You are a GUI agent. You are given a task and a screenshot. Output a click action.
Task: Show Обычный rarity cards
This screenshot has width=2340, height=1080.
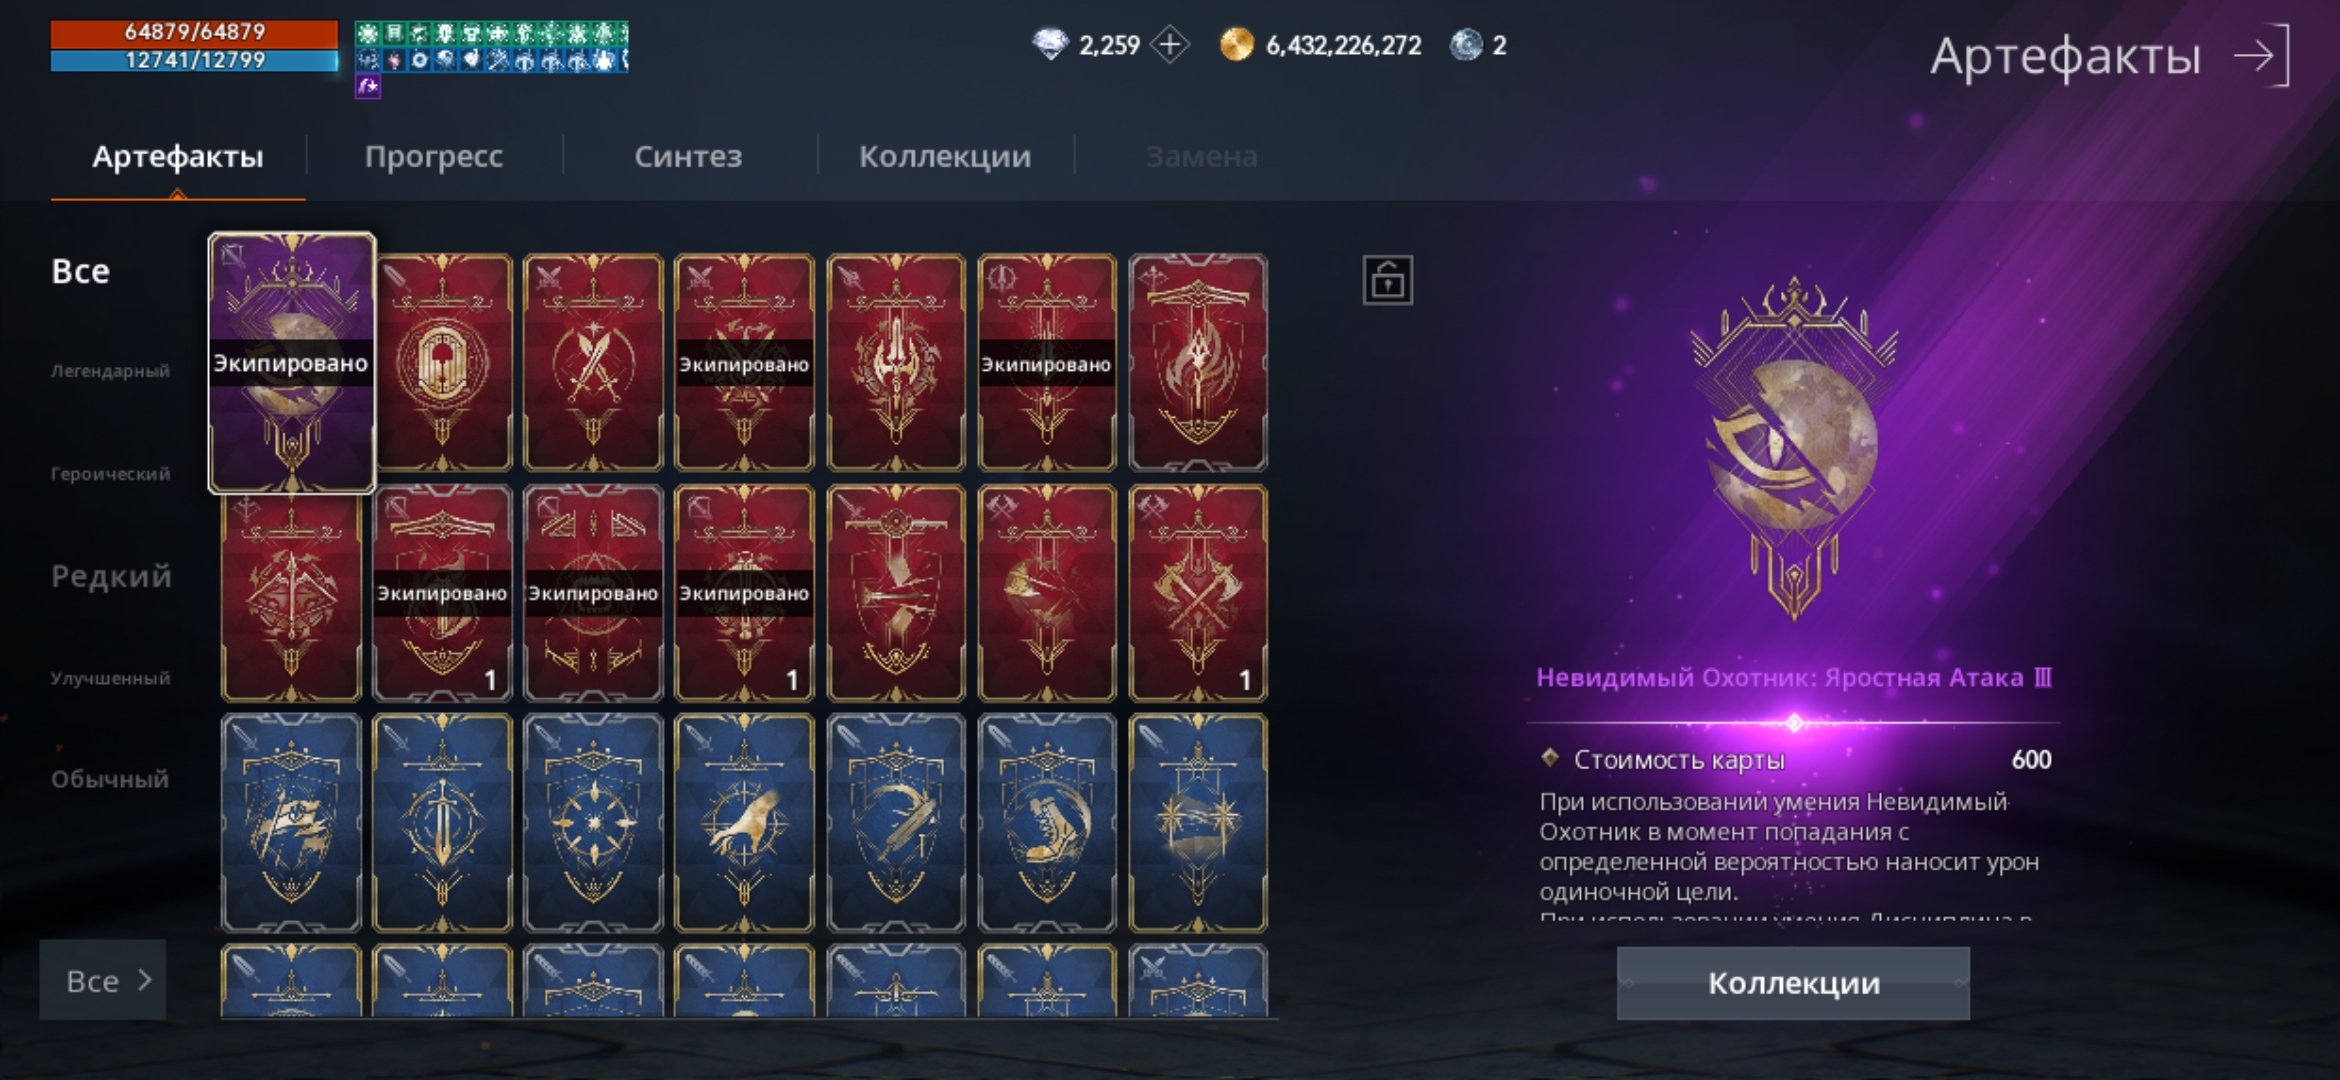(110, 779)
